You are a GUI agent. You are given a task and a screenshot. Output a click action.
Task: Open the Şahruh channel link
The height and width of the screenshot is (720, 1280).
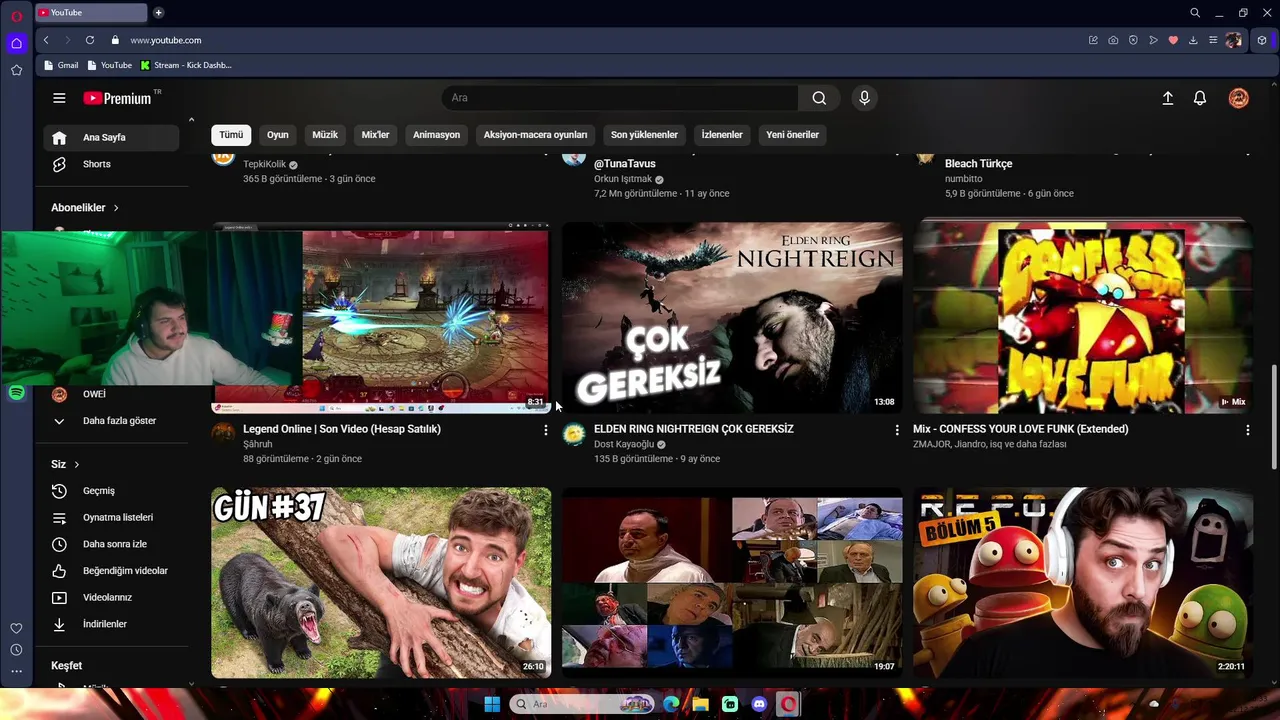point(258,444)
